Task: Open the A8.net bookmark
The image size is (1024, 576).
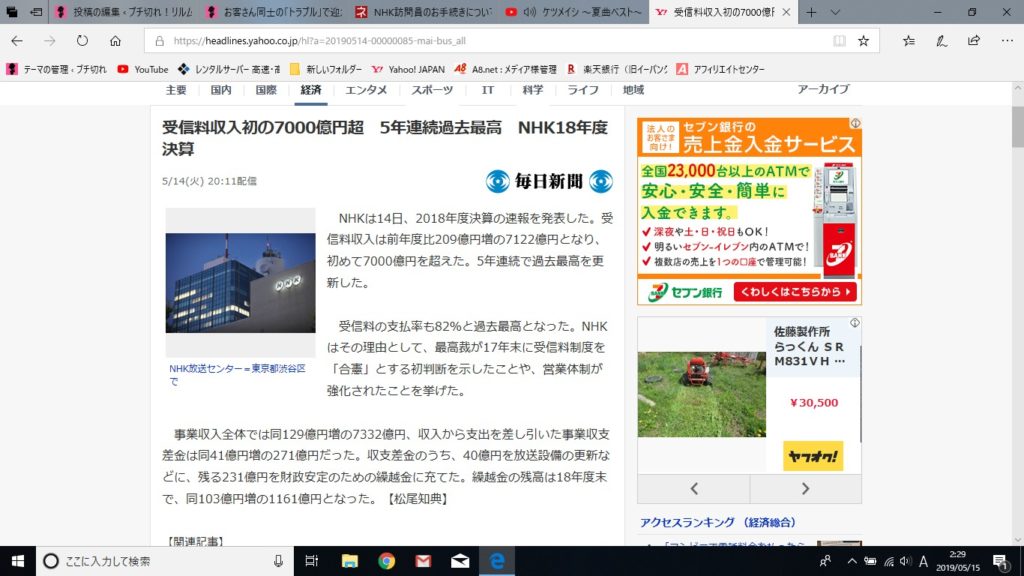Action: coord(505,69)
